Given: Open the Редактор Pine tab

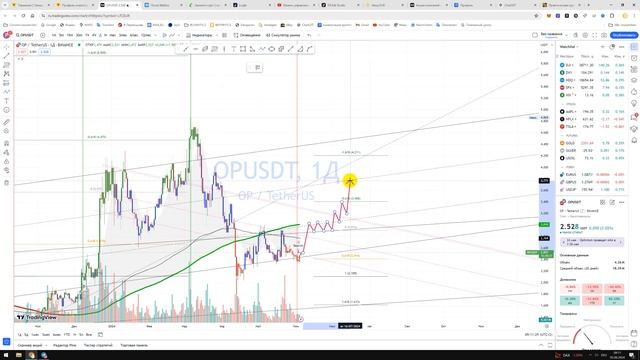Looking at the screenshot, I should [64, 345].
